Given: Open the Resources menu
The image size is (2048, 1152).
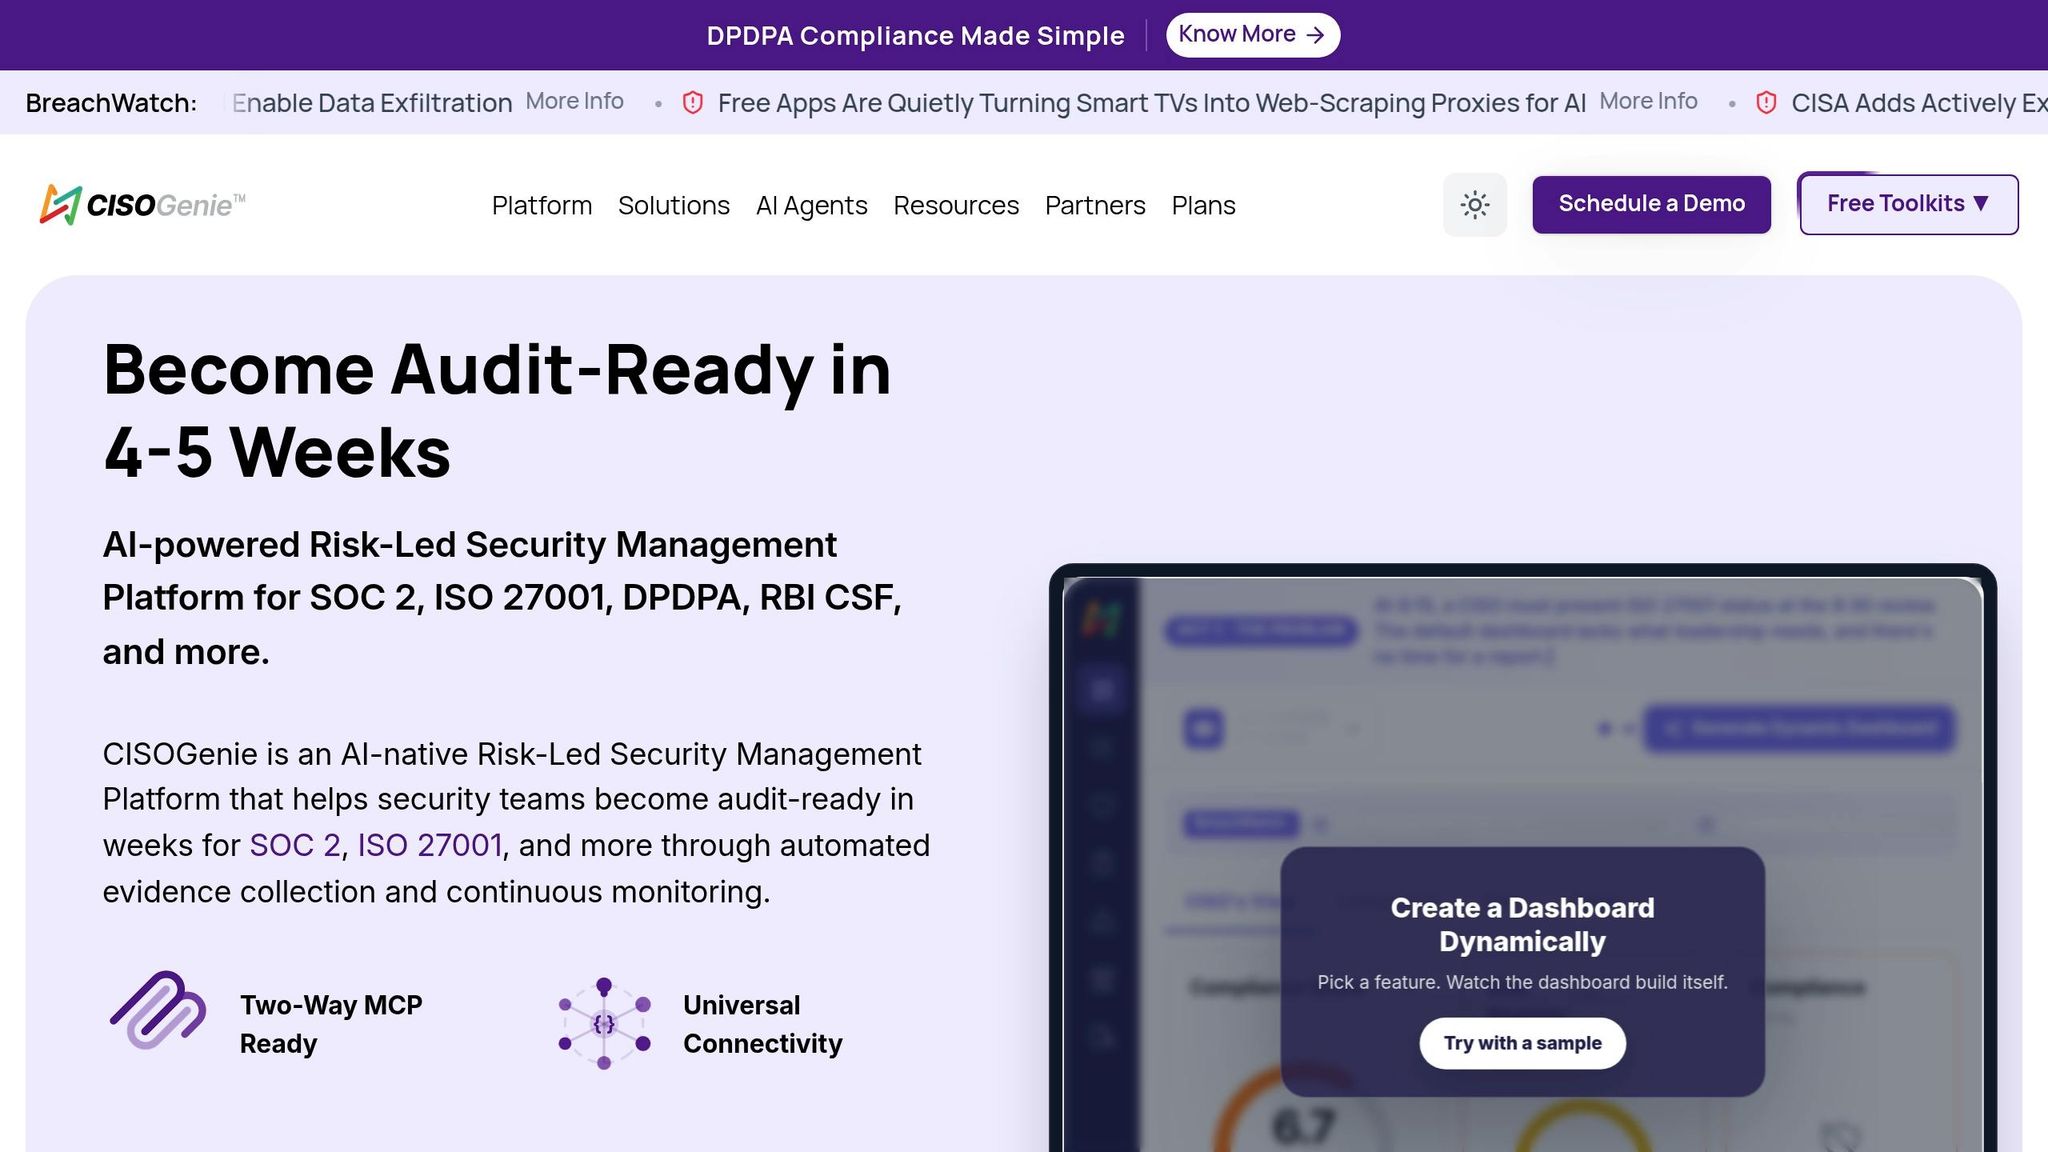Looking at the screenshot, I should [956, 205].
